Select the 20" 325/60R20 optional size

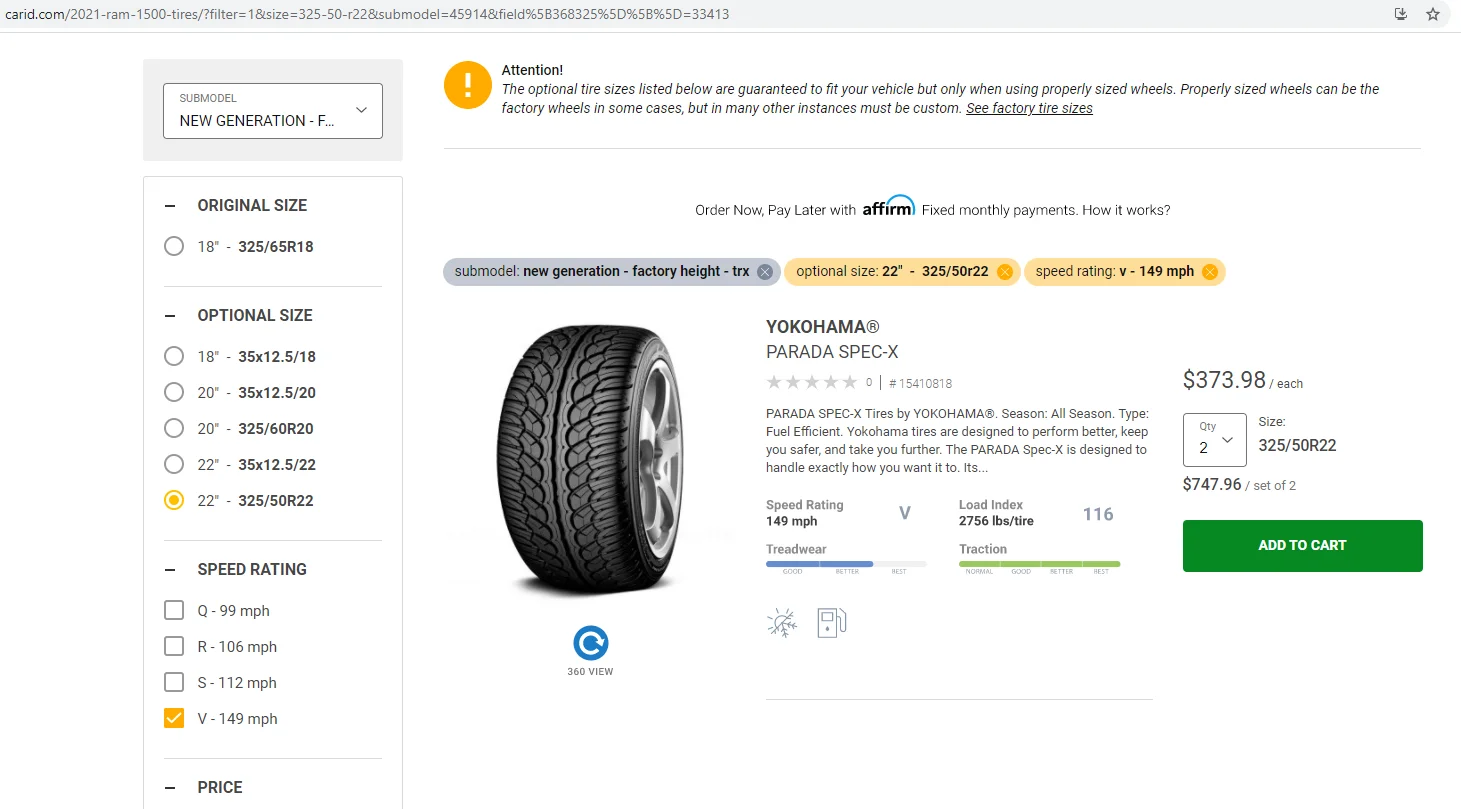click(x=174, y=429)
